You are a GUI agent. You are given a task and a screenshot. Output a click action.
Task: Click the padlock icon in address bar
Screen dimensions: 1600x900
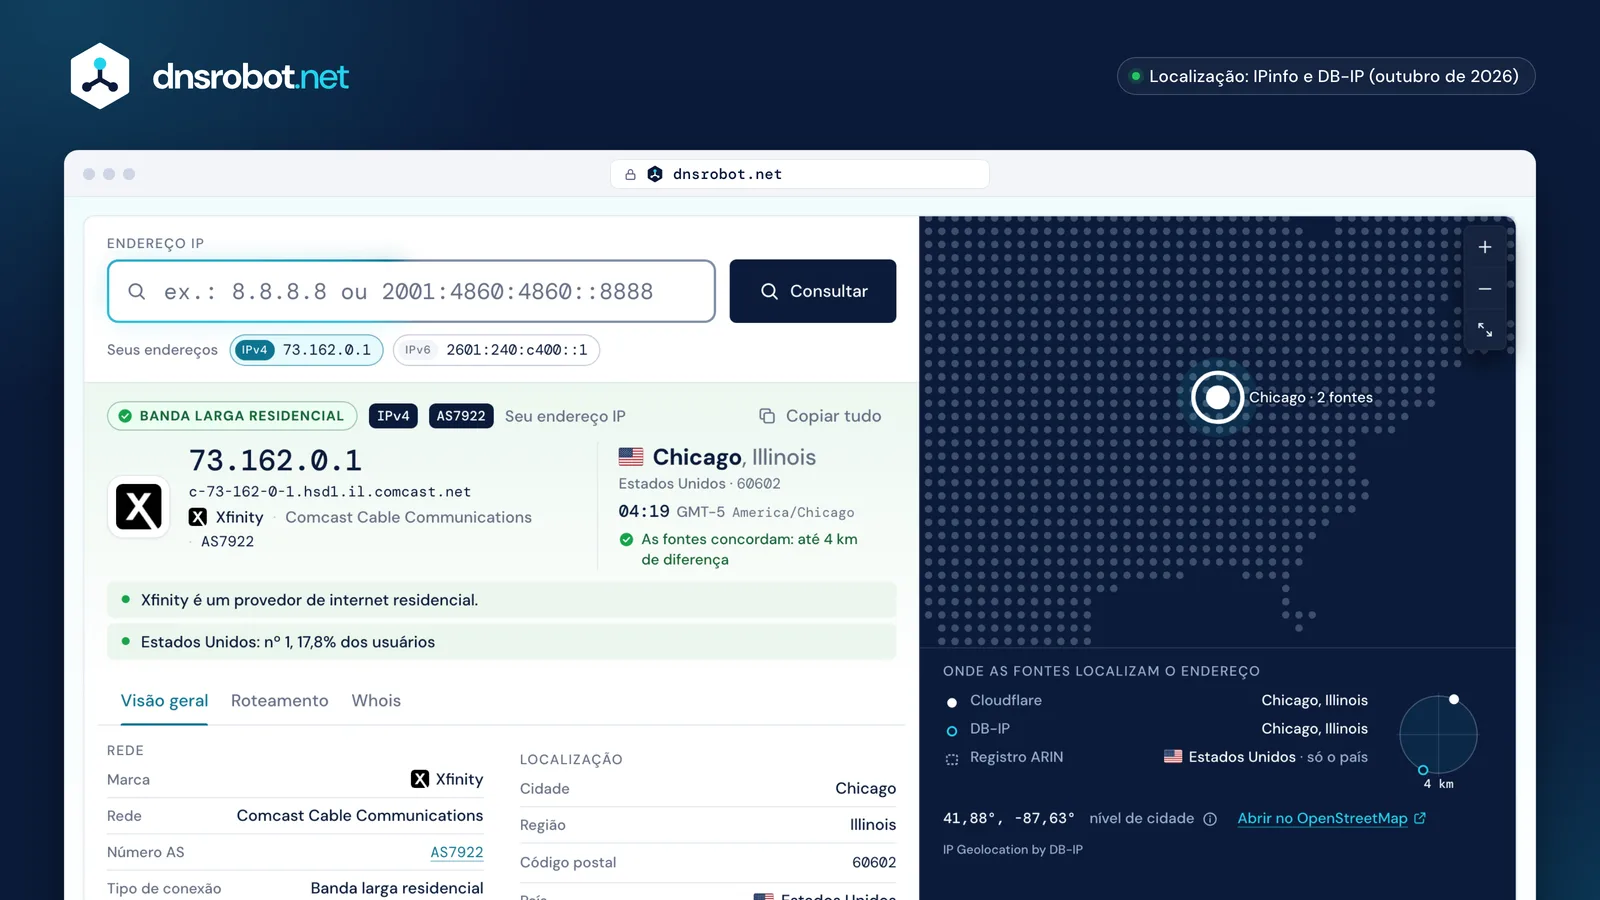(x=630, y=174)
